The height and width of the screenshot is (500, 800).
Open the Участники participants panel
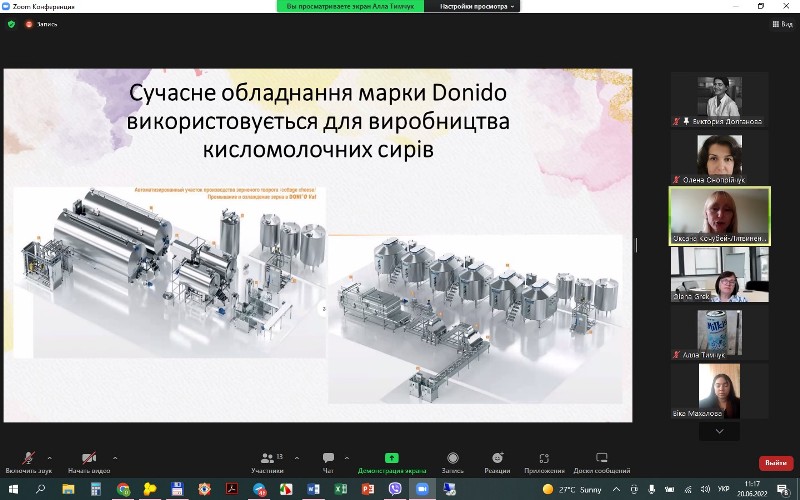[267, 459]
